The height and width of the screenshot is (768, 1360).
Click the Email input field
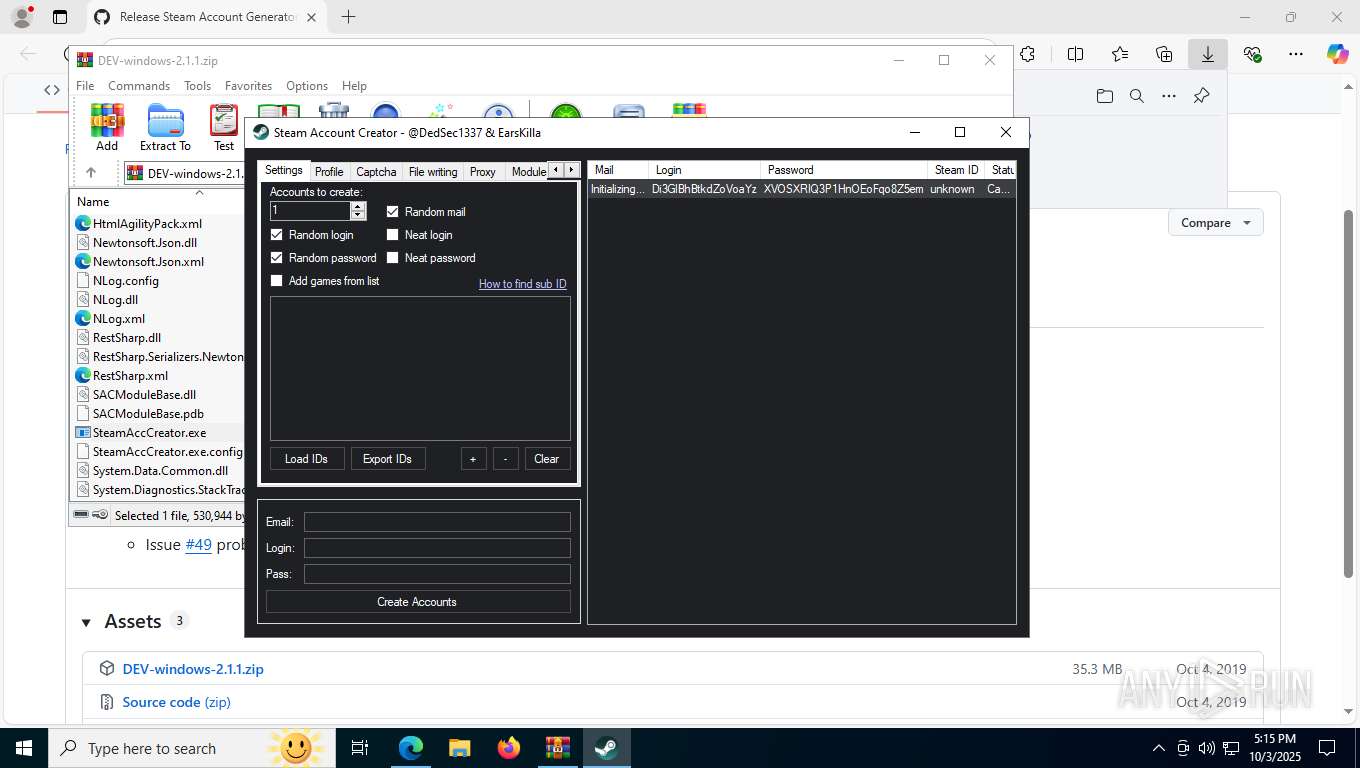(x=437, y=522)
